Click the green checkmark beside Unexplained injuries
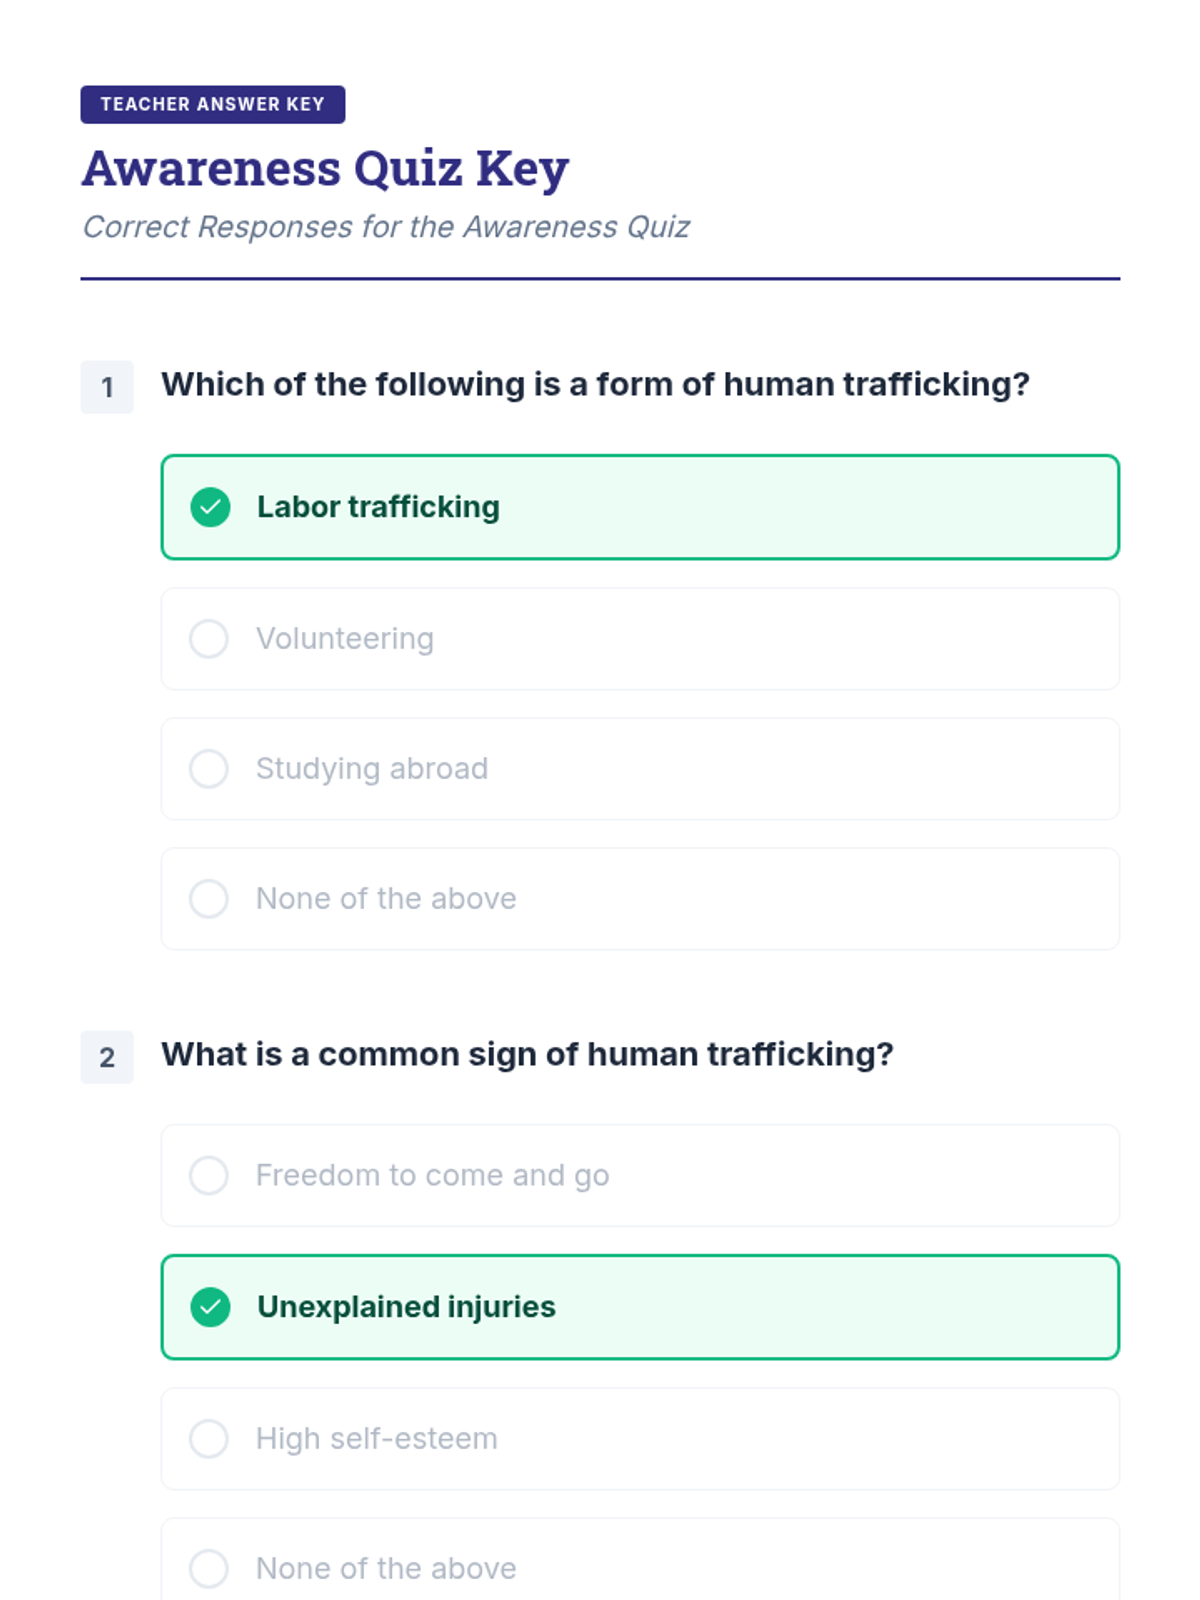1200x1600 pixels. click(210, 1307)
